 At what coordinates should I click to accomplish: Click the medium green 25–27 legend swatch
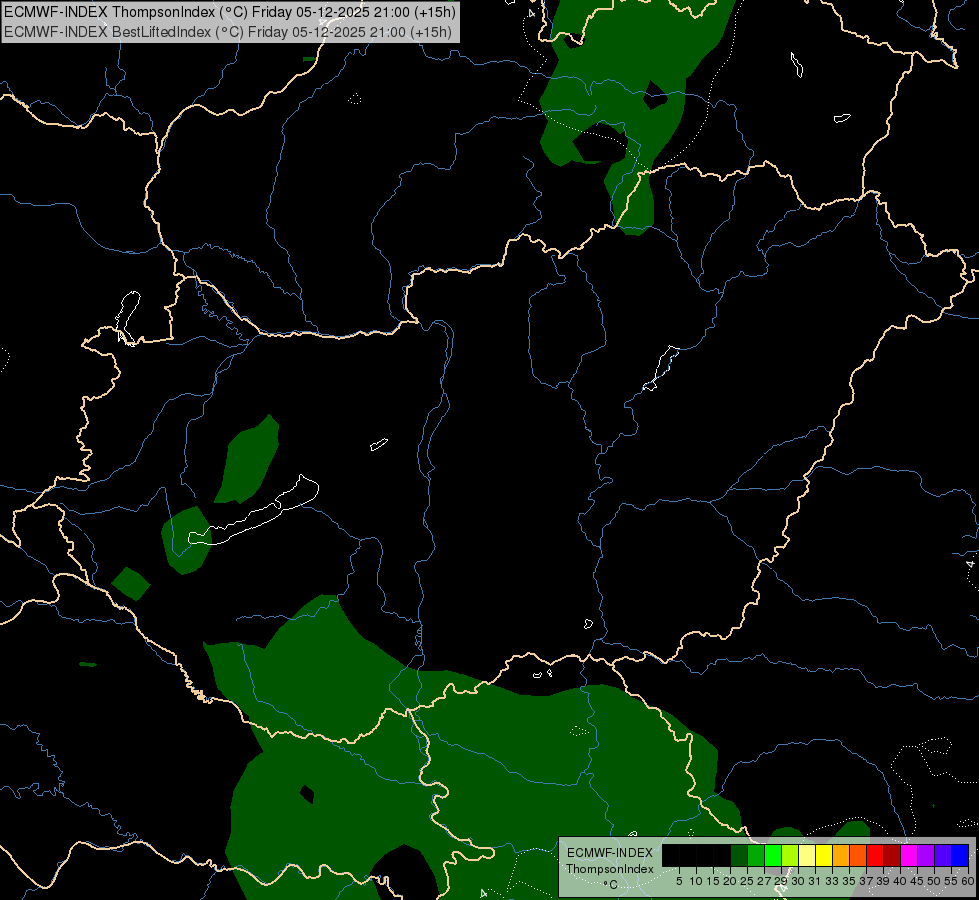click(756, 855)
